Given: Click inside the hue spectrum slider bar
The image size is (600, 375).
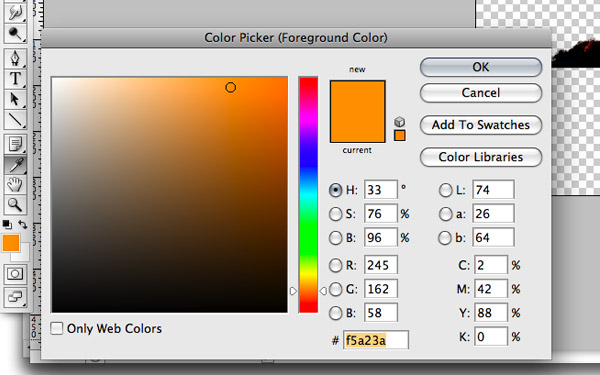Looking at the screenshot, I should pos(308,195).
